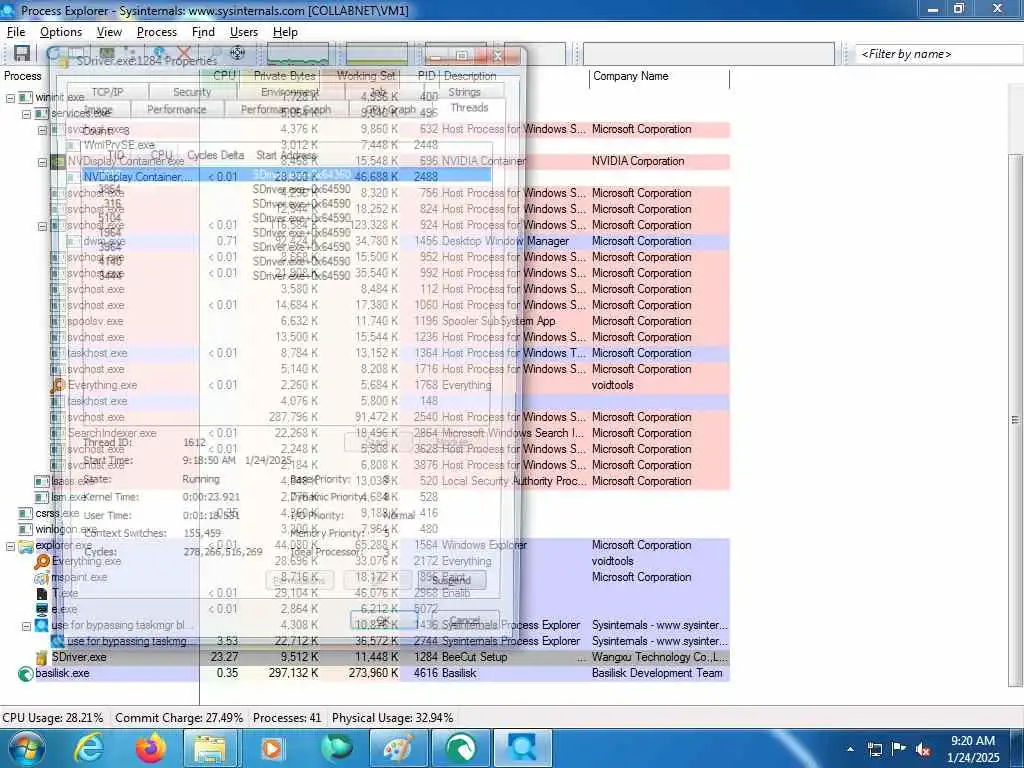The width and height of the screenshot is (1024, 768).
Task: Click the csrss.exe process icon
Action: (x=25, y=513)
